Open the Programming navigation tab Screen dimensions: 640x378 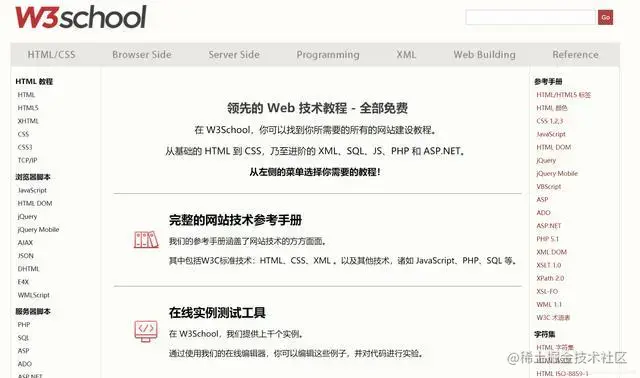click(328, 55)
